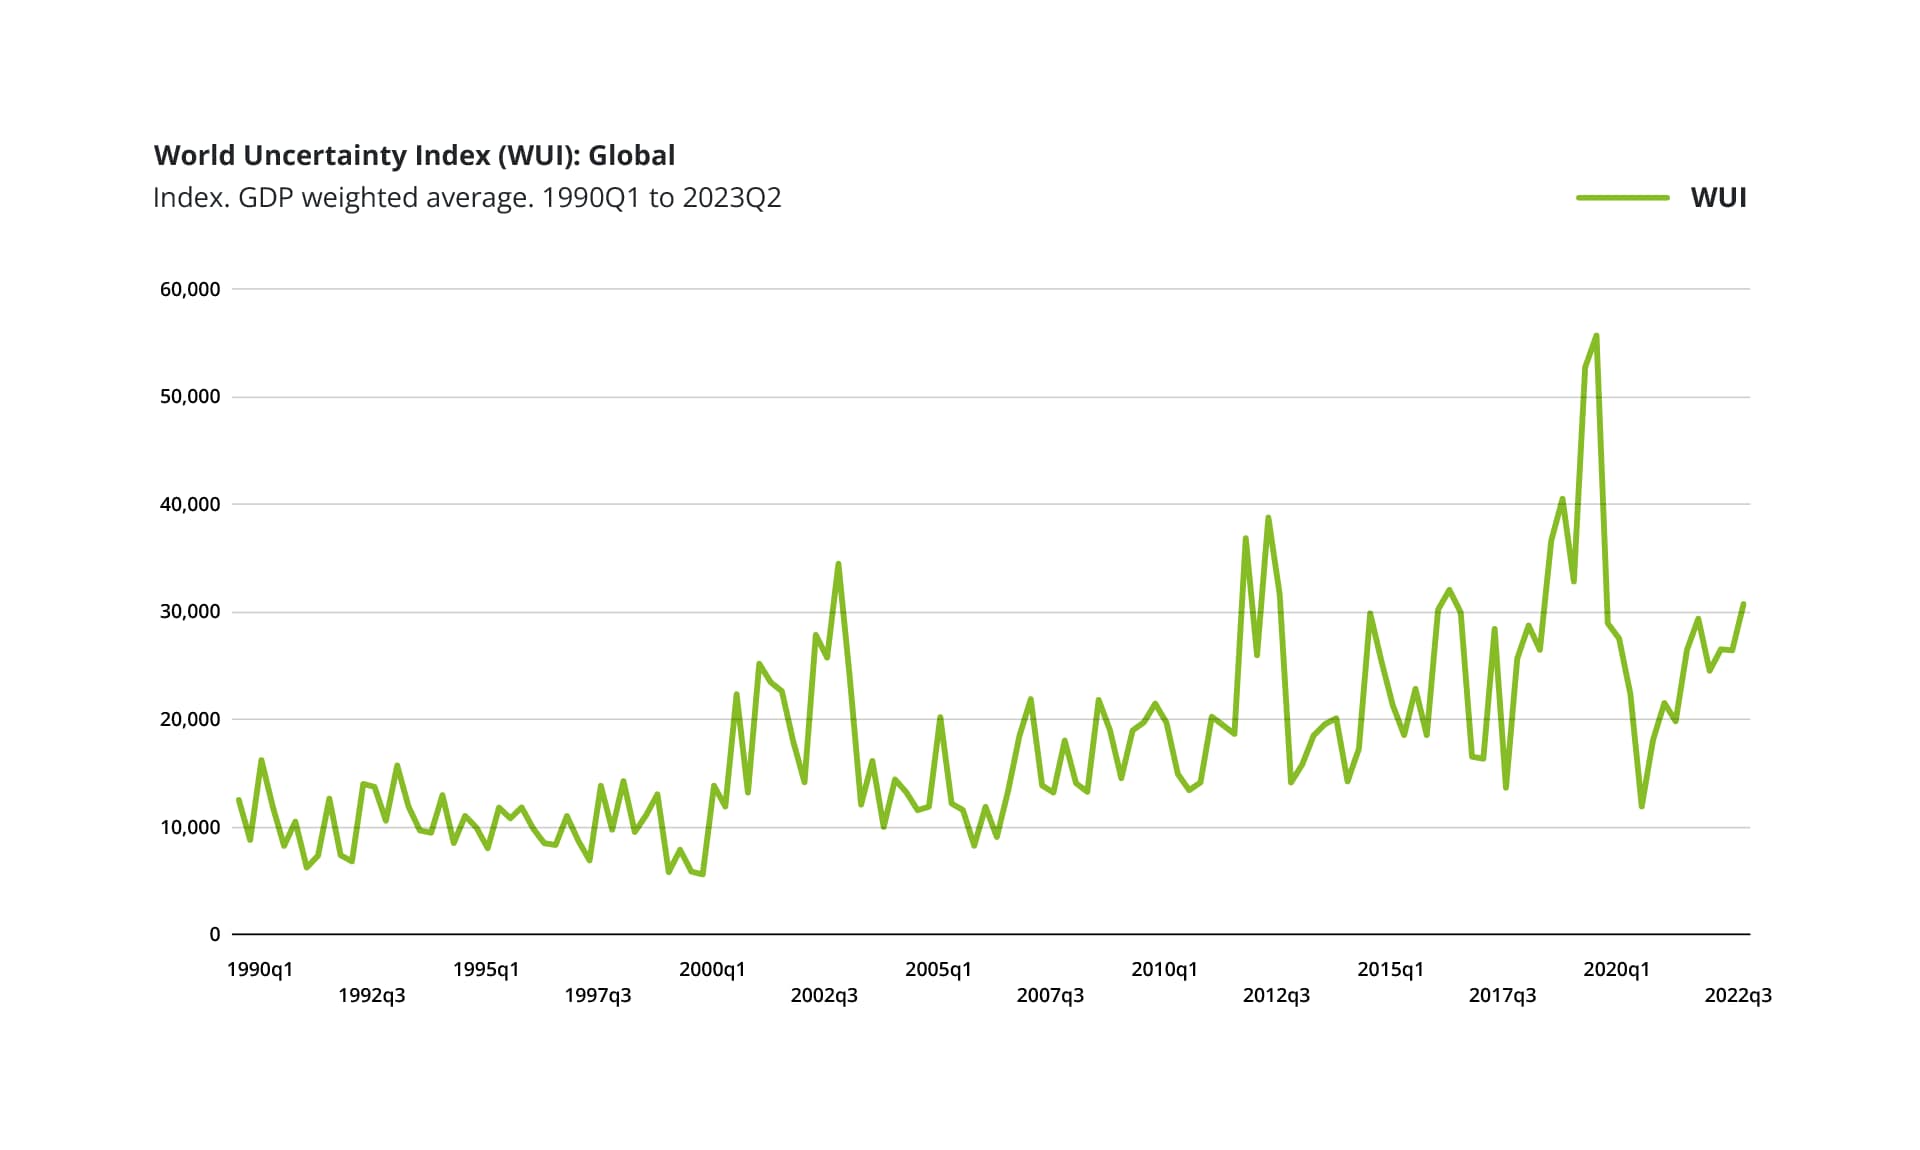Click the subtitle Index GDP weighted average

(x=467, y=198)
